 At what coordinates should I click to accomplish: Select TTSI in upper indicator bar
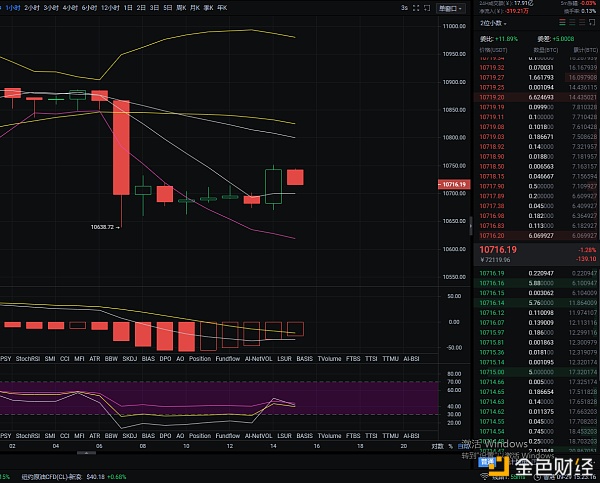click(x=371, y=359)
